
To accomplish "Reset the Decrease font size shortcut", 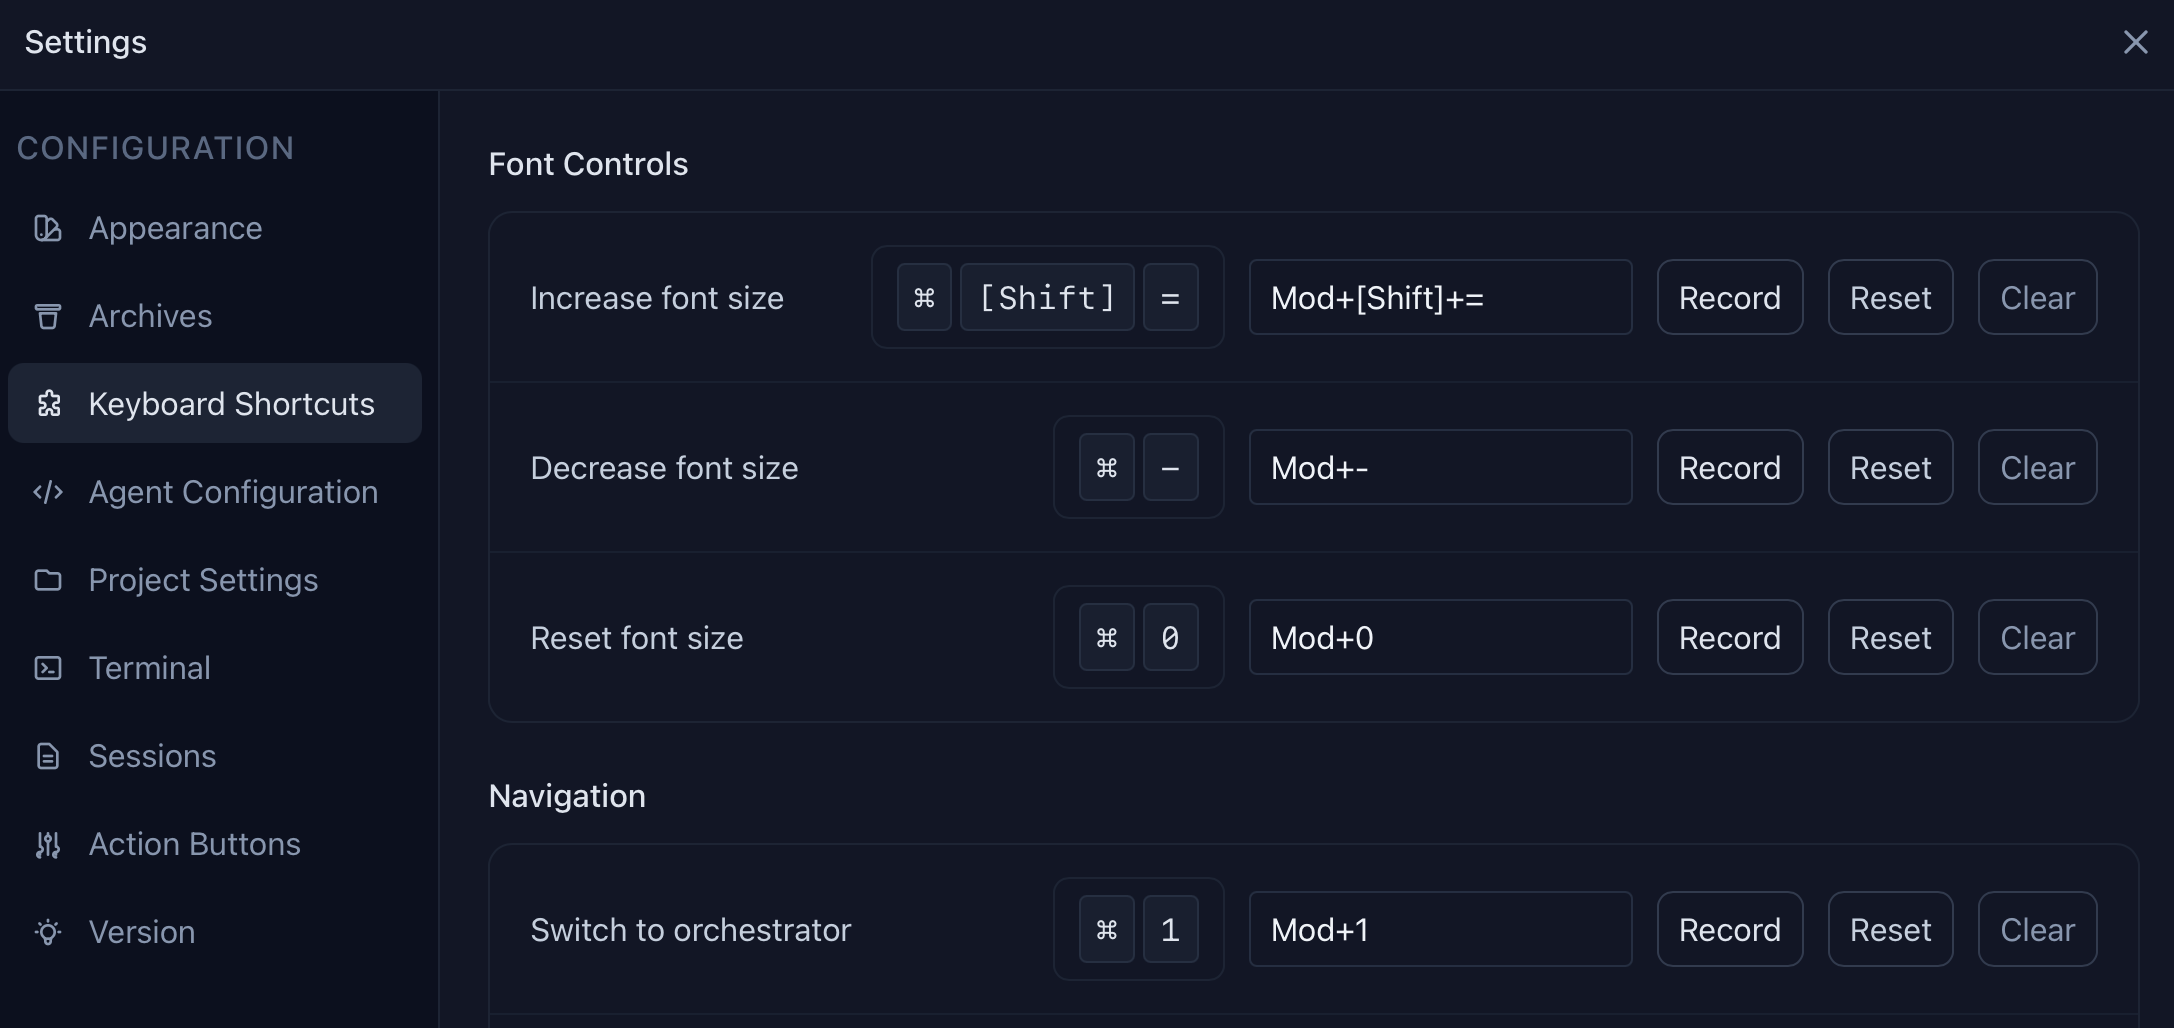I will tap(1890, 467).
